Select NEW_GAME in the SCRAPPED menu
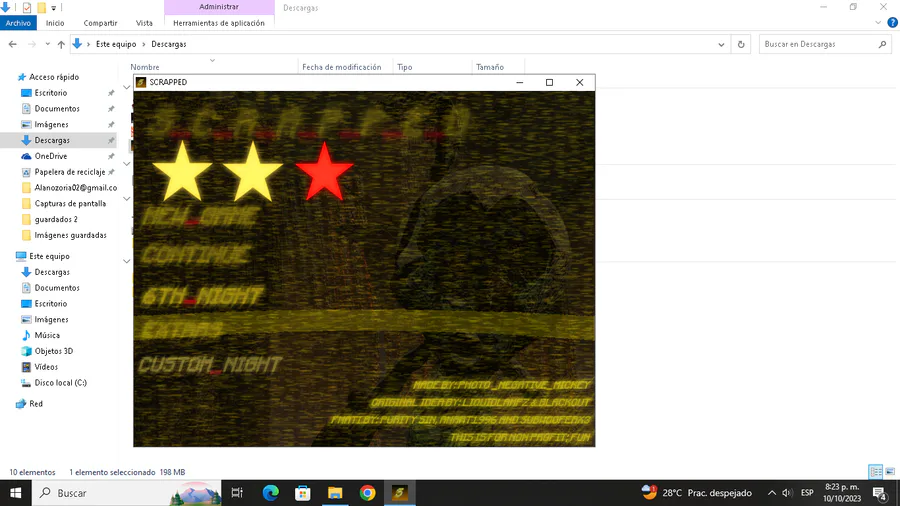This screenshot has height=506, width=900. tap(200, 217)
